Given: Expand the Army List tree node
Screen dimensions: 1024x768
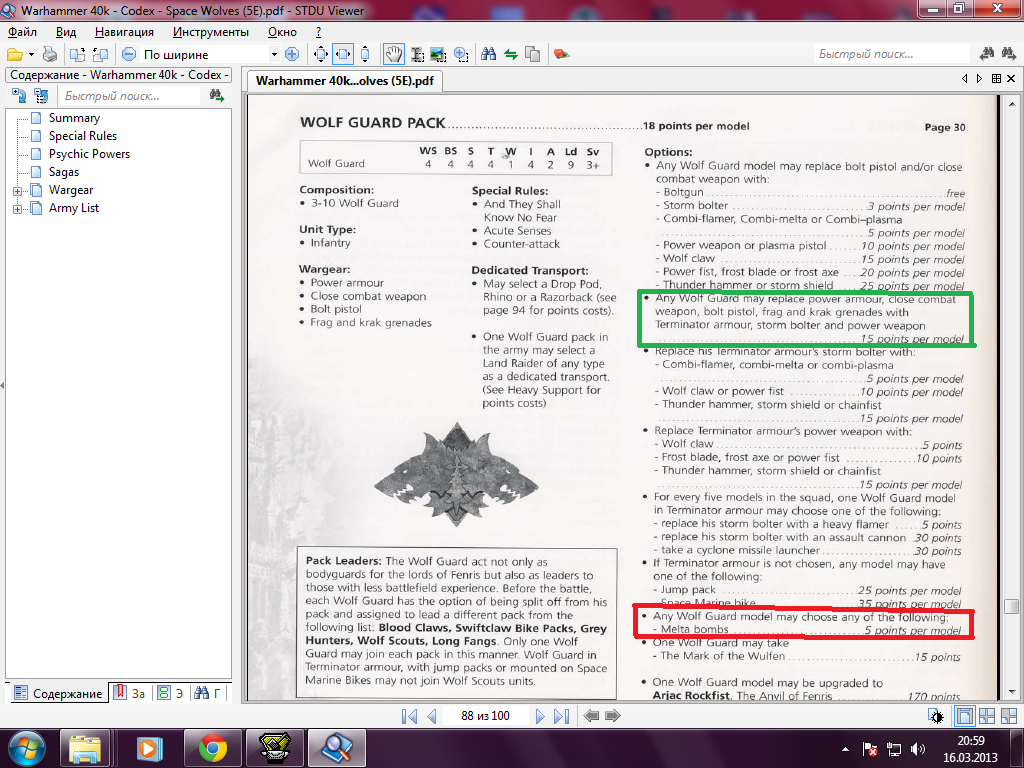Looking at the screenshot, I should [x=18, y=209].
